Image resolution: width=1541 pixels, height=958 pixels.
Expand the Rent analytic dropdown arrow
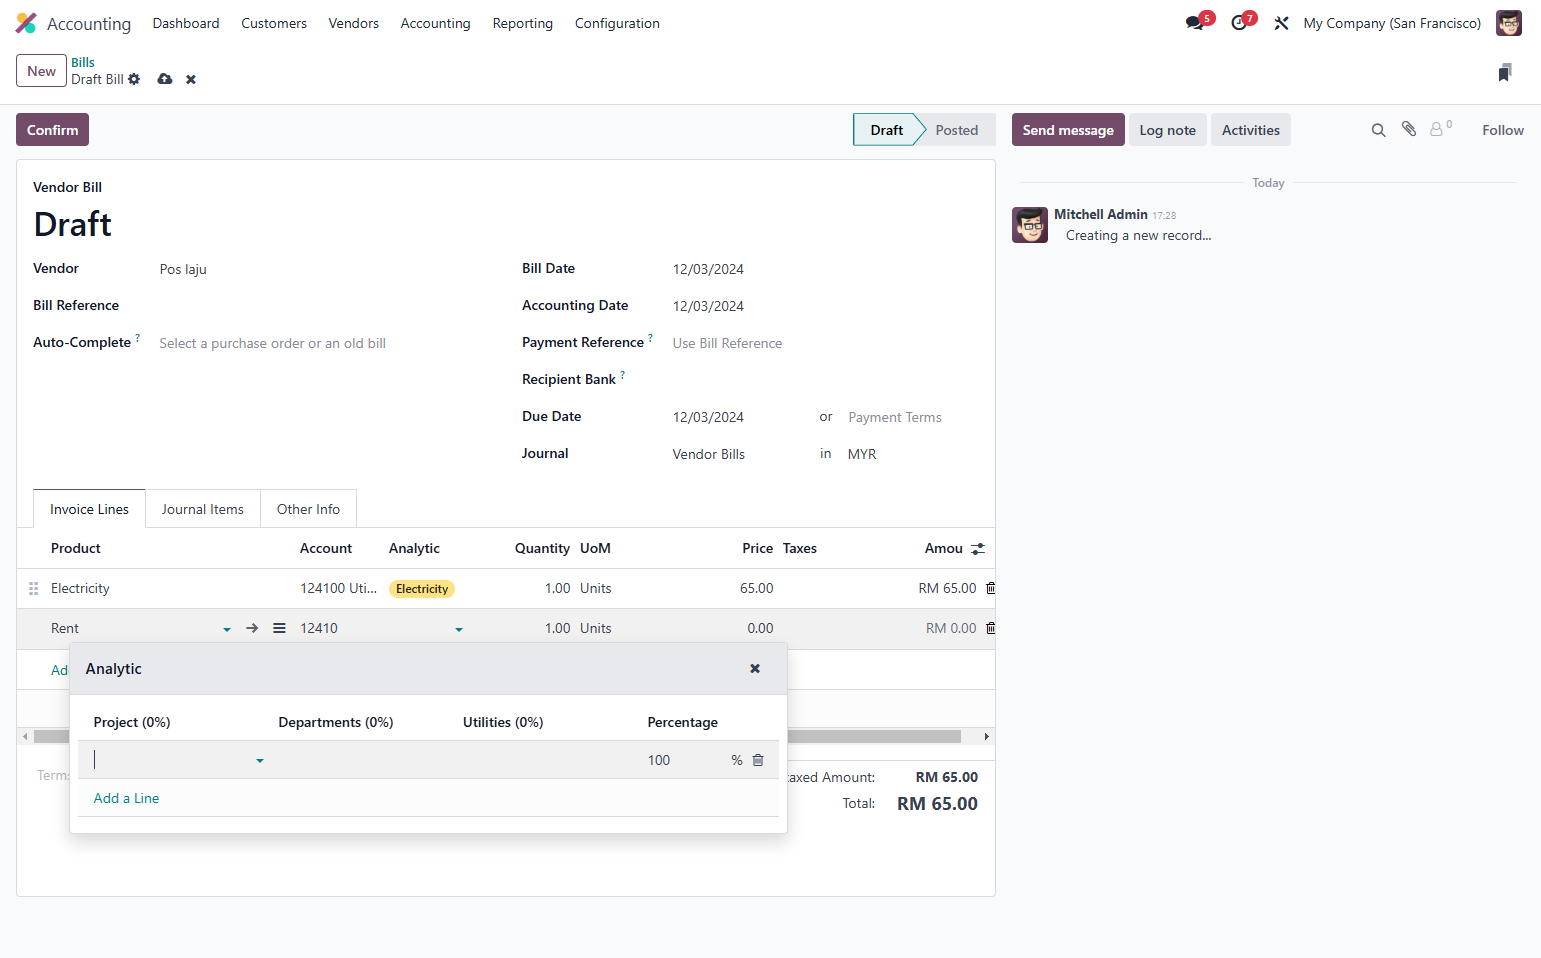(459, 629)
